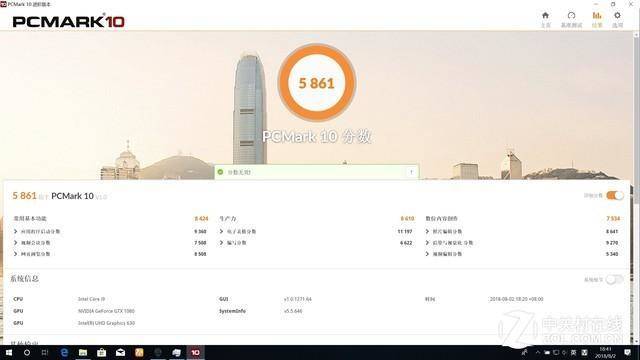
Task: Expand the Rendering and Visualization score row
Action: click(522, 243)
